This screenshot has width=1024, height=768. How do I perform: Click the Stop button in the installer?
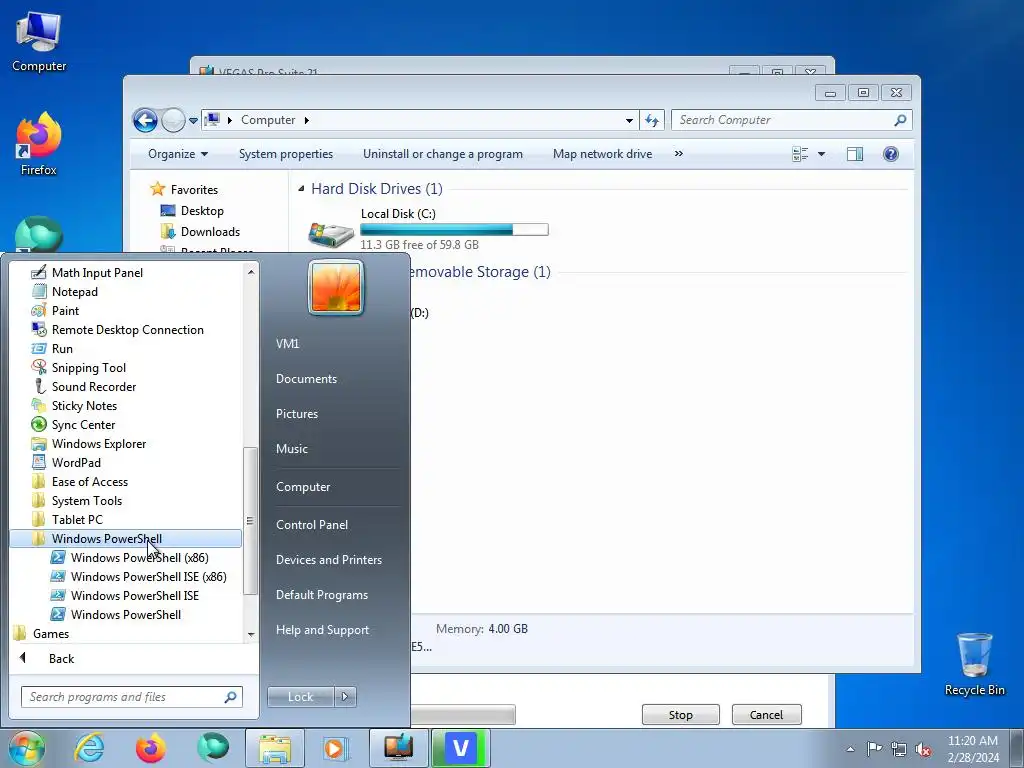click(x=680, y=714)
